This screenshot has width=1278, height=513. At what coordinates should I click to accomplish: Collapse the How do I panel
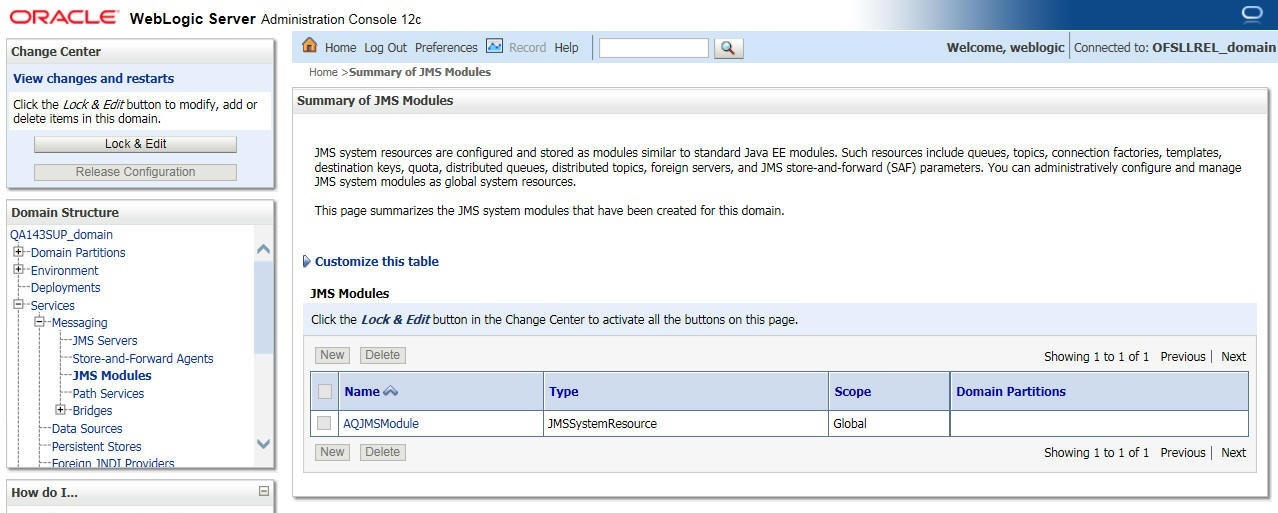[x=264, y=491]
